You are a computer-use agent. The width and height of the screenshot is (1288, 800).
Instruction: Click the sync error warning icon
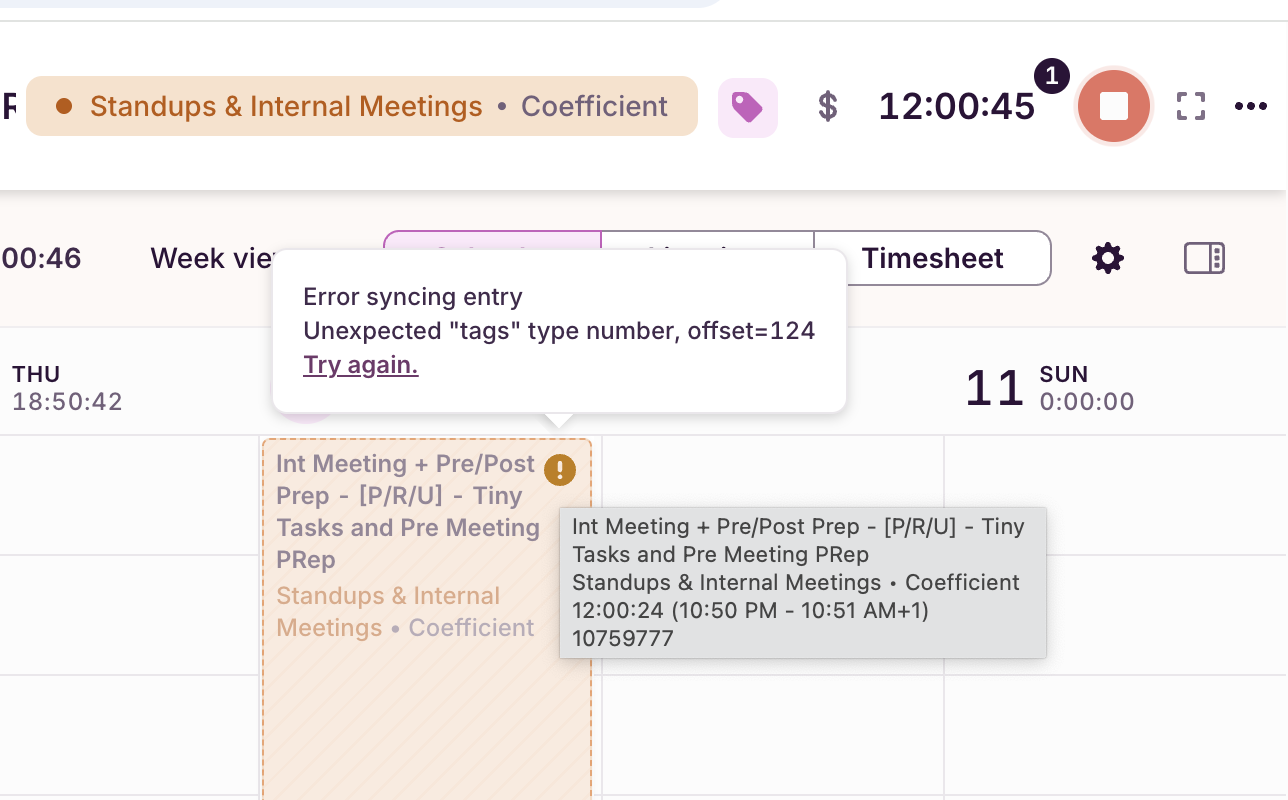tap(560, 470)
